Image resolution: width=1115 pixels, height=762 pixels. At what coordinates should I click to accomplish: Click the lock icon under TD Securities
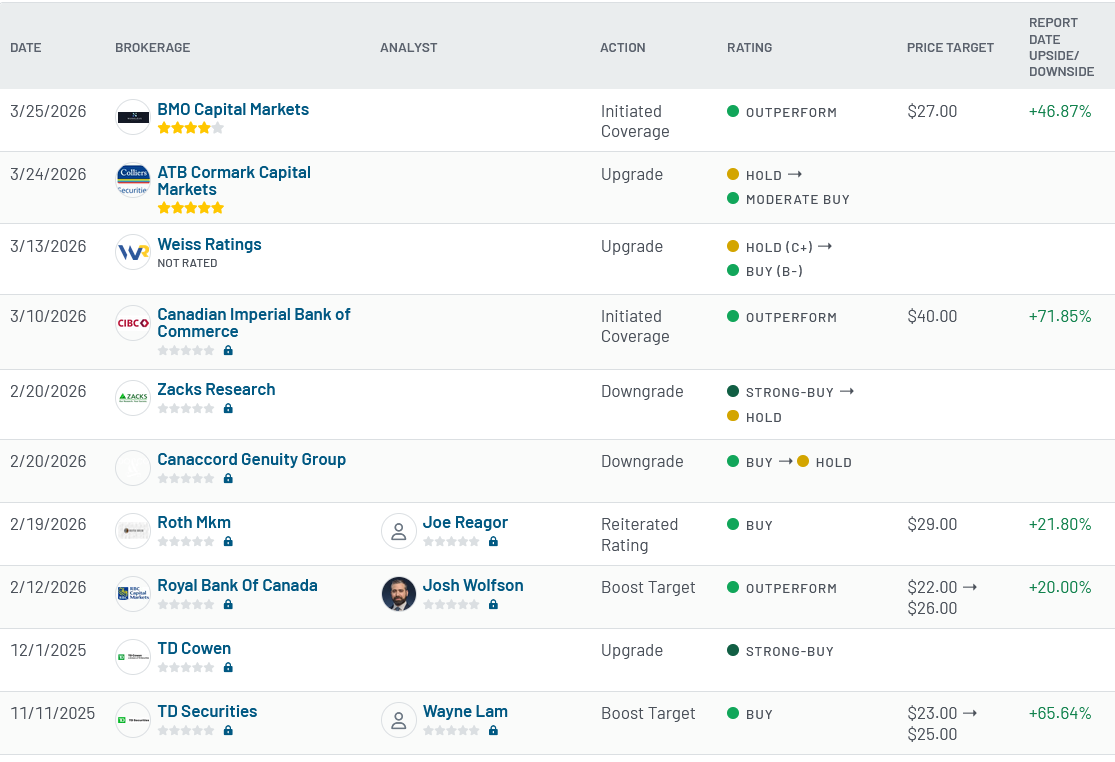228,731
